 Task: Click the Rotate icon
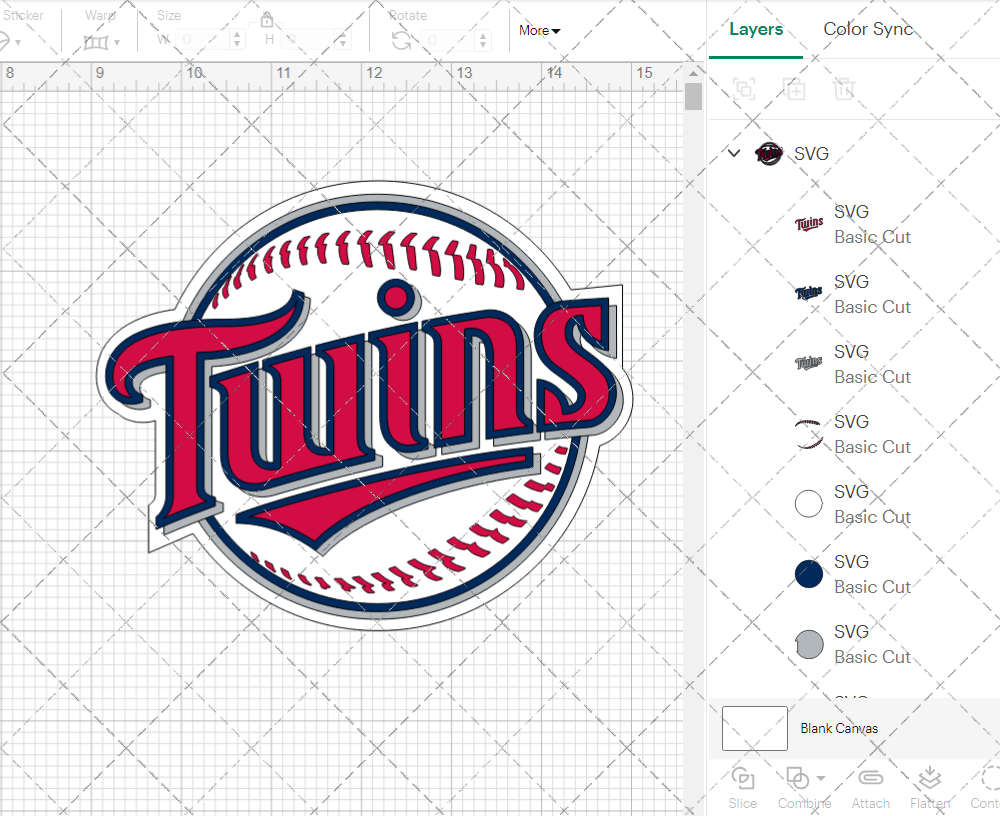[401, 41]
